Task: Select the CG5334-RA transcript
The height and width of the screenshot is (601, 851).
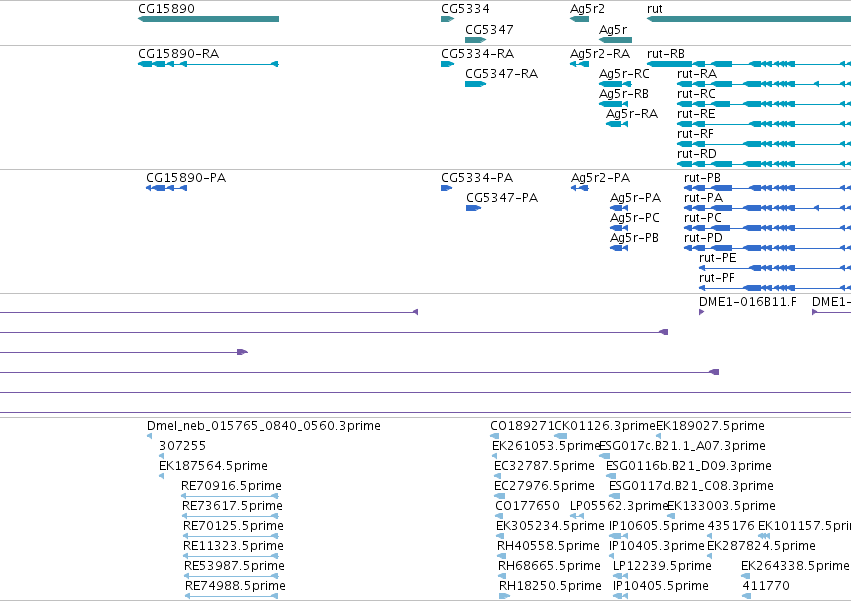Action: point(448,64)
